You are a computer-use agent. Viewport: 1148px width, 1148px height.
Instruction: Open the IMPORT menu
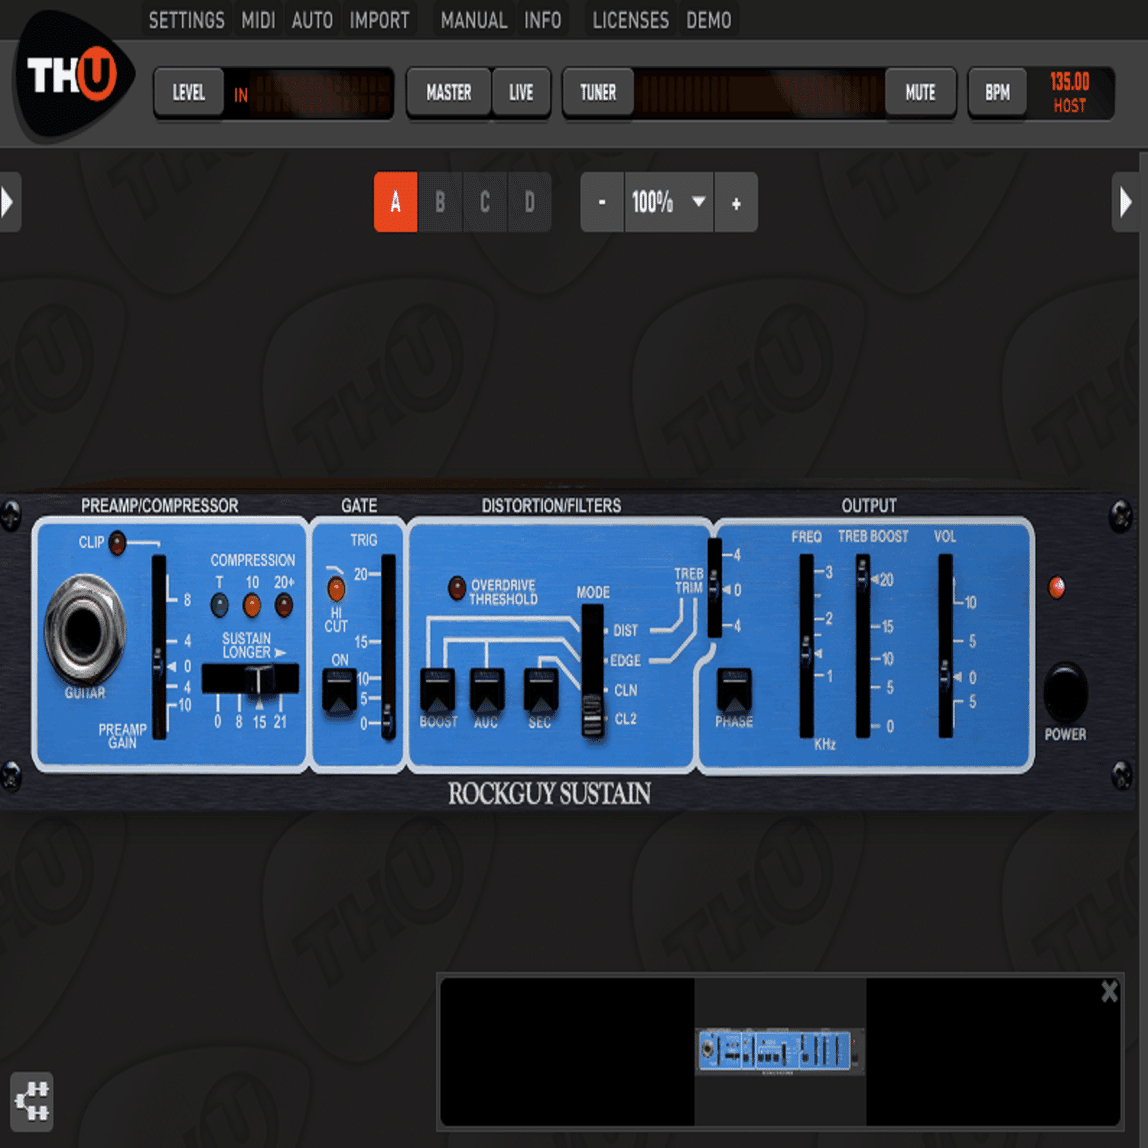pos(379,20)
